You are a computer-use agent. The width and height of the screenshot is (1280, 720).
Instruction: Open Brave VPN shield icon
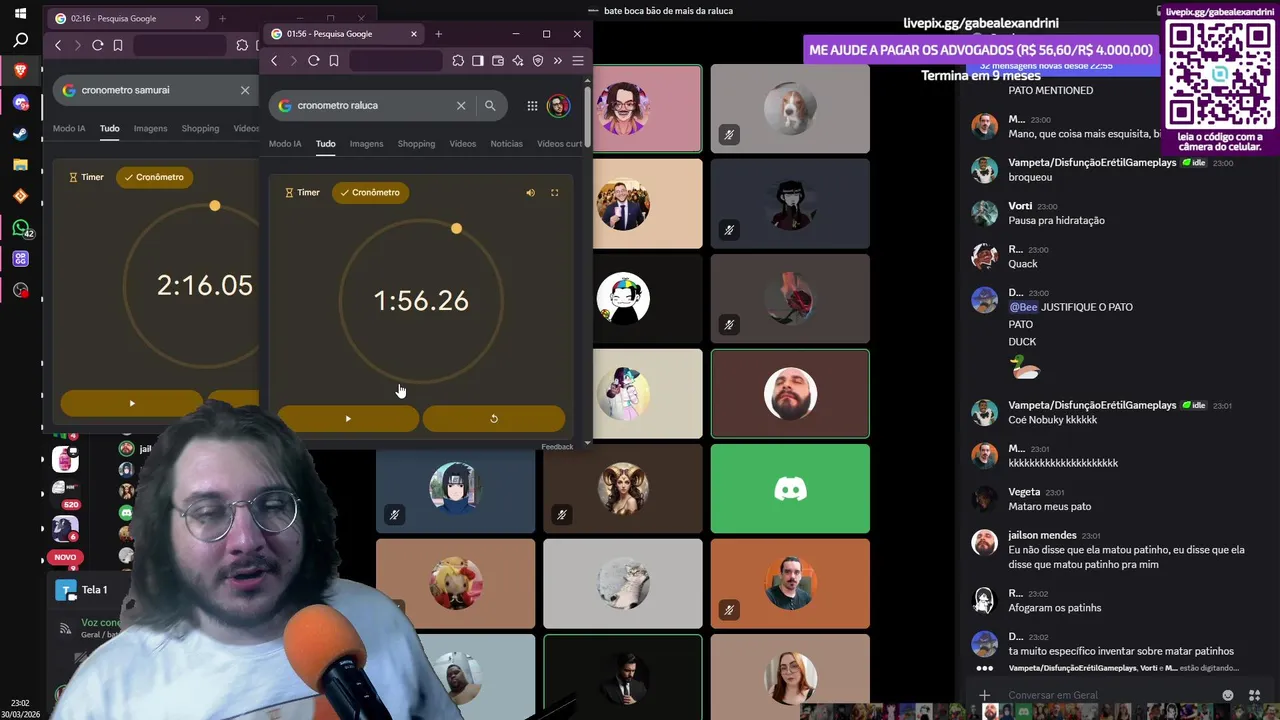[x=538, y=61]
